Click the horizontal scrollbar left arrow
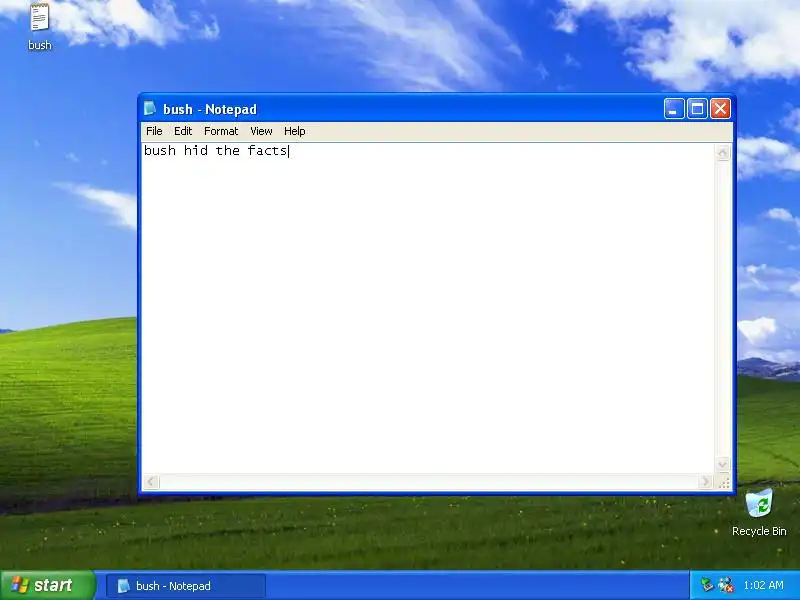This screenshot has height=600, width=800. pos(152,482)
